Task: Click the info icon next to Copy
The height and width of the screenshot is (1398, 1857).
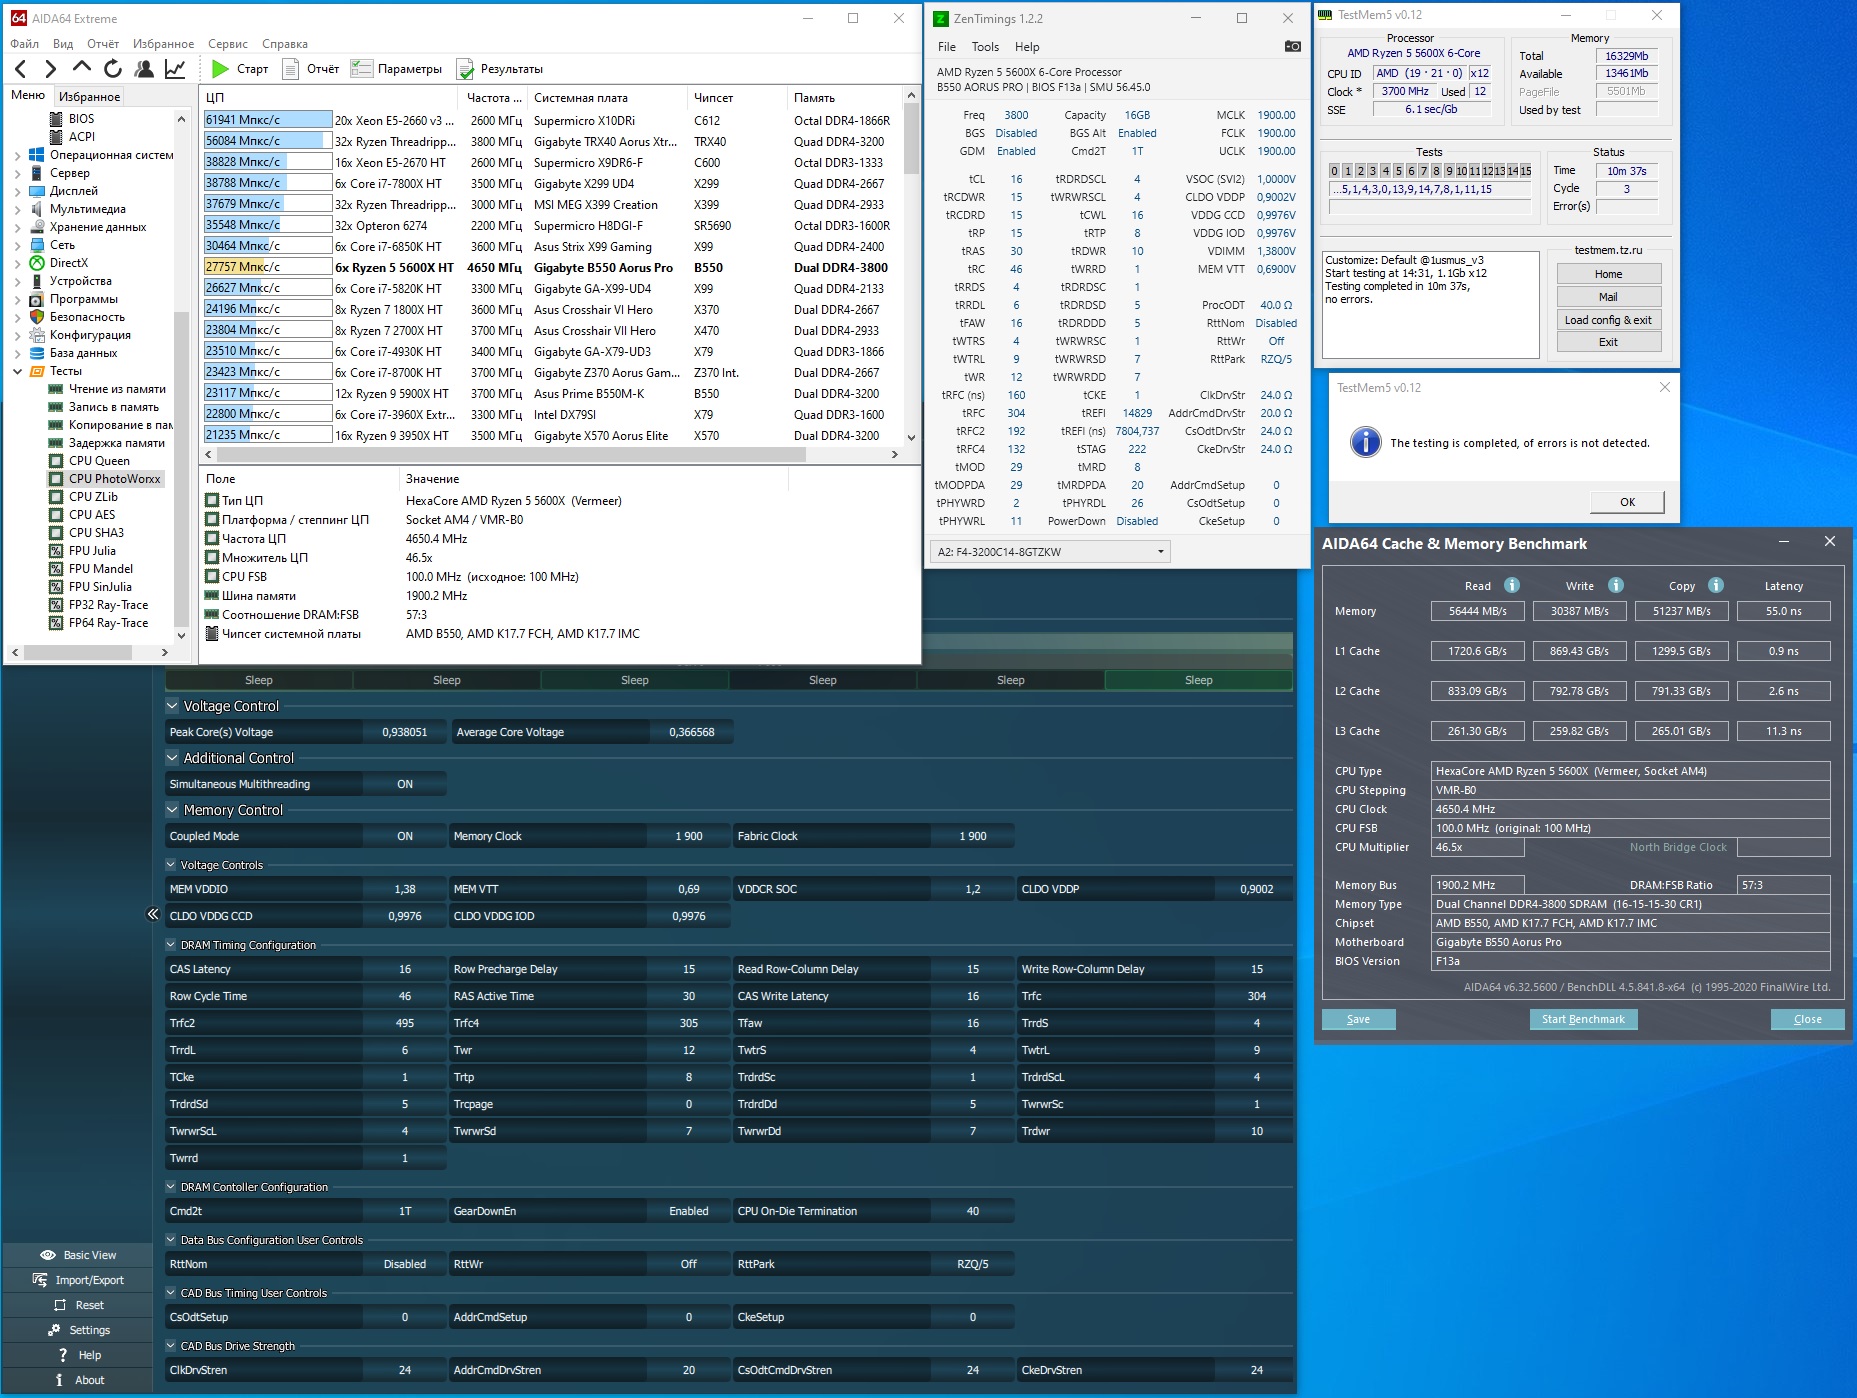Action: tap(1716, 585)
